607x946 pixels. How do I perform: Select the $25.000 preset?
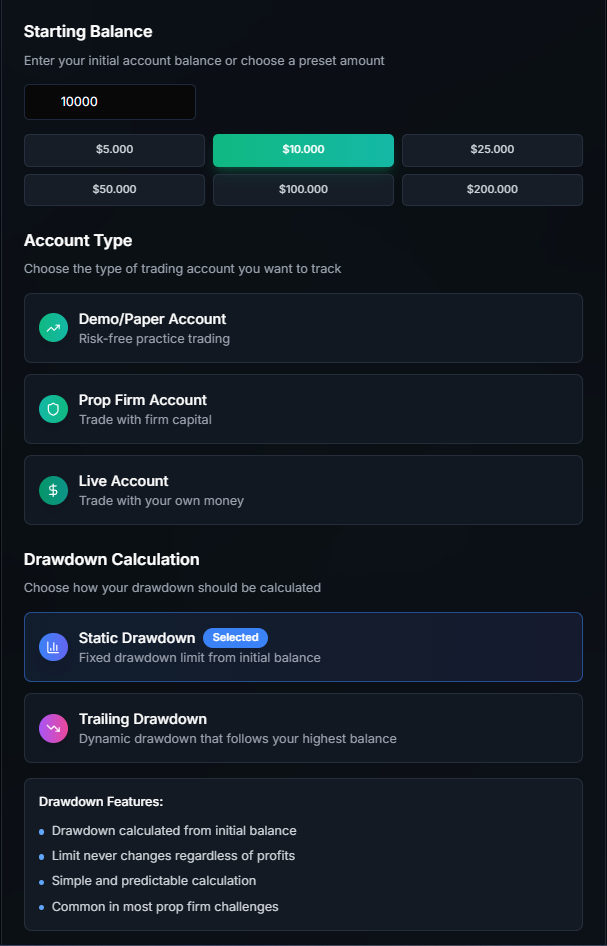point(491,150)
